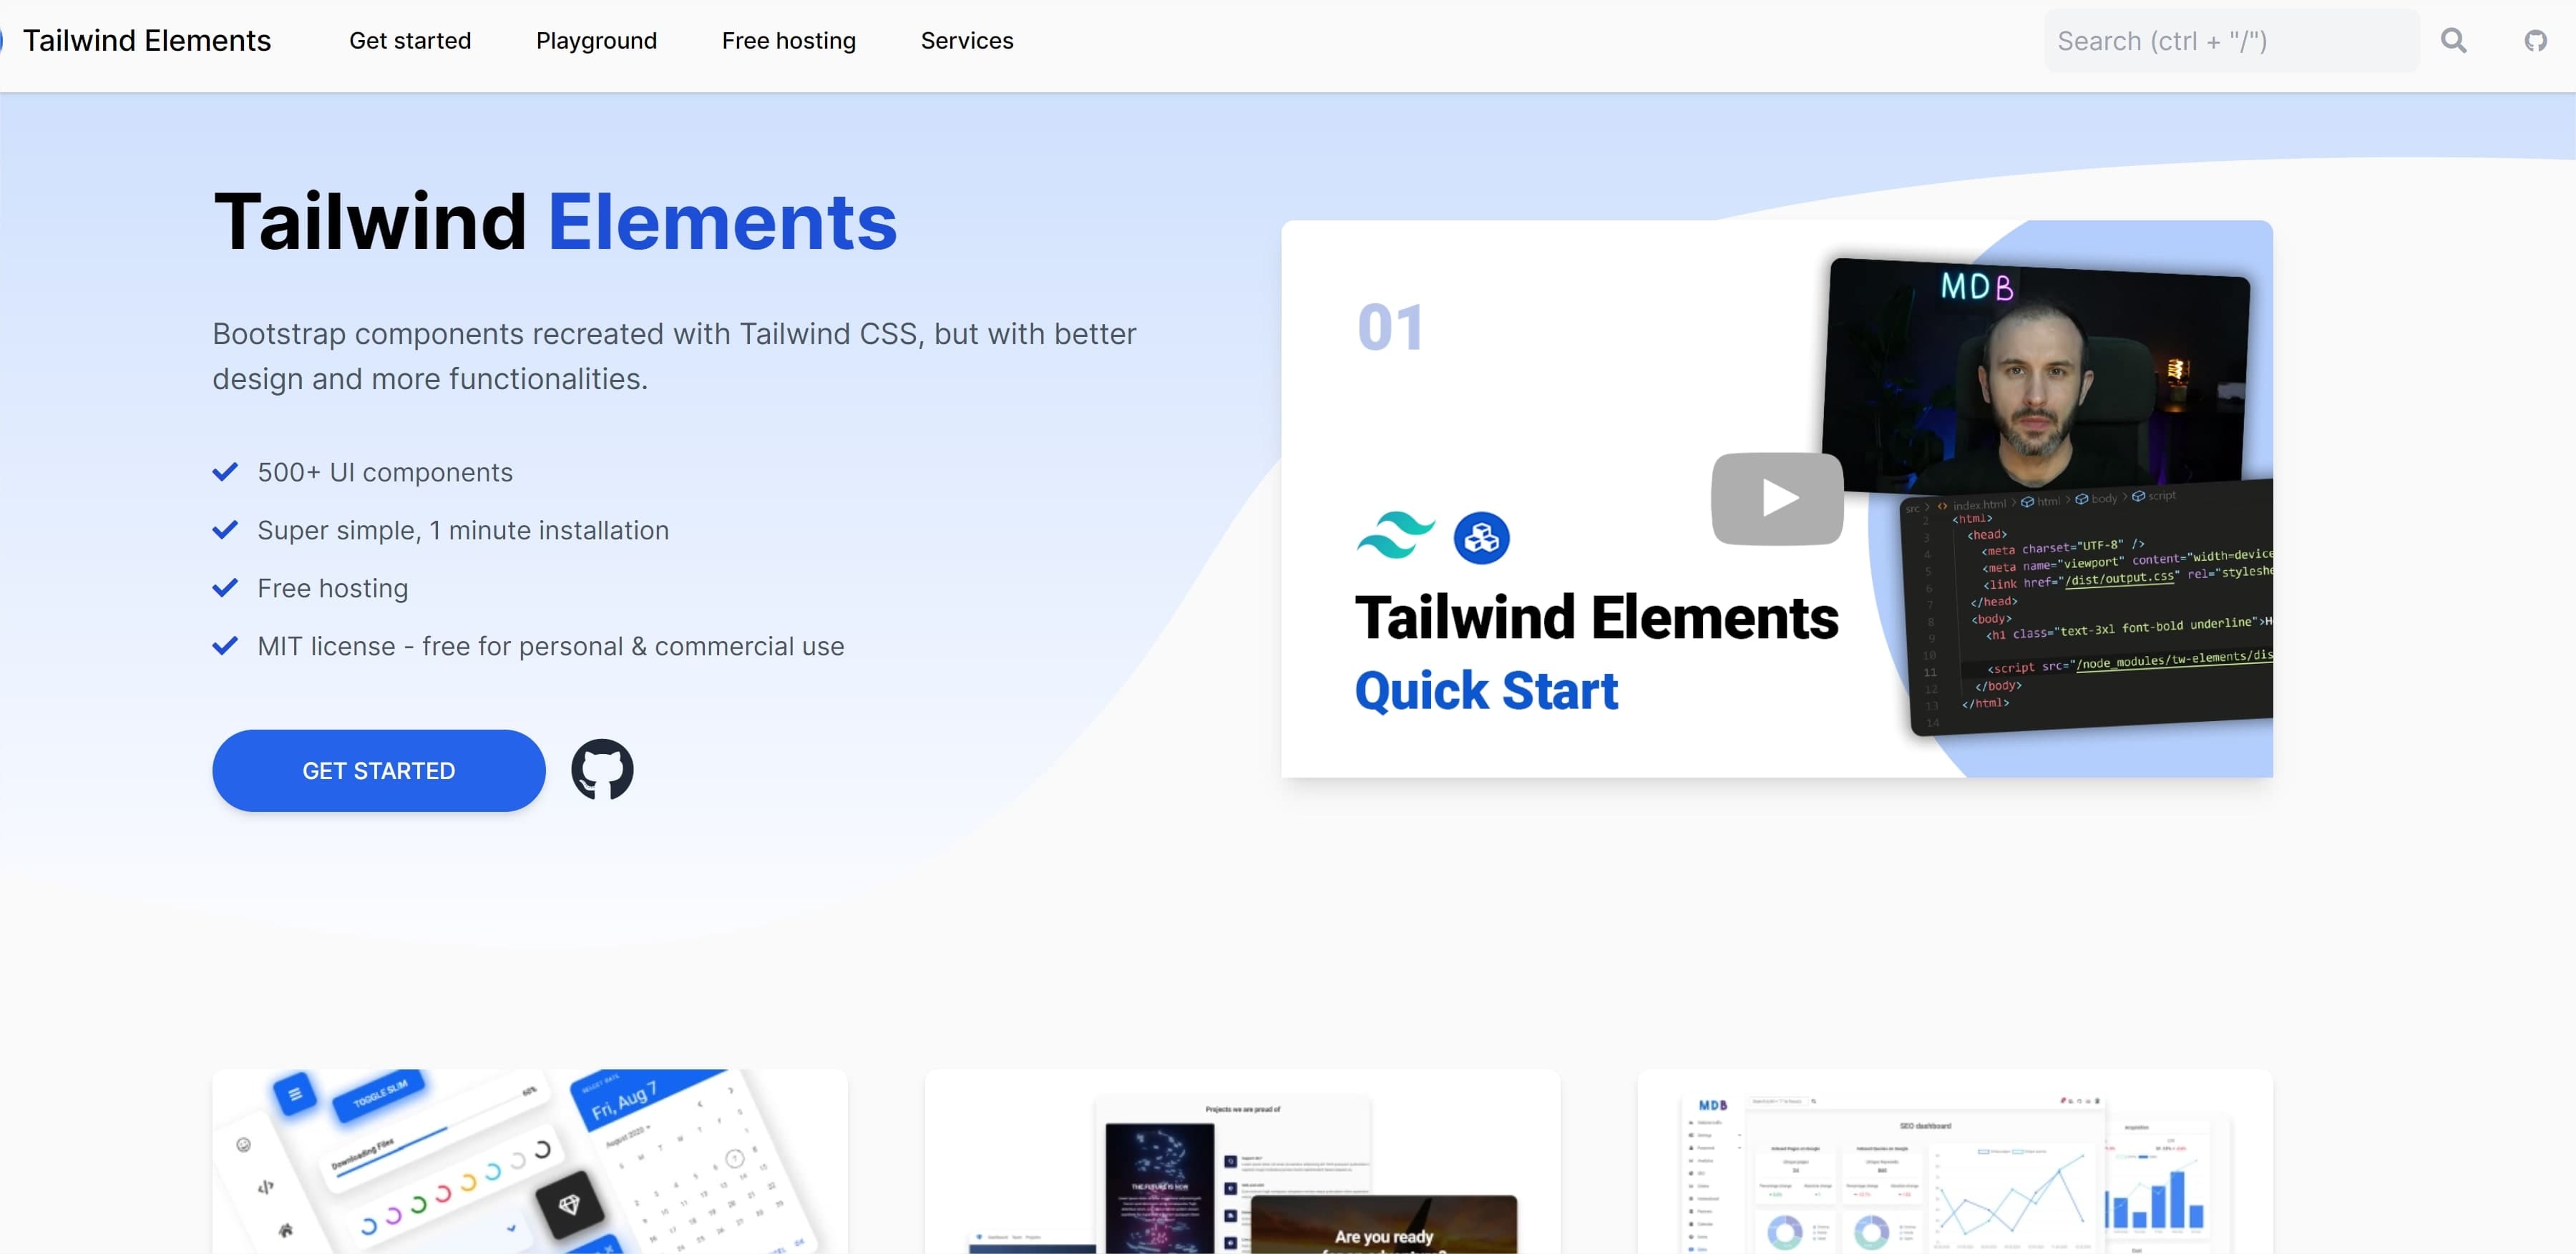This screenshot has width=2576, height=1254.
Task: Go to Free hosting in navbar
Action: click(x=788, y=41)
